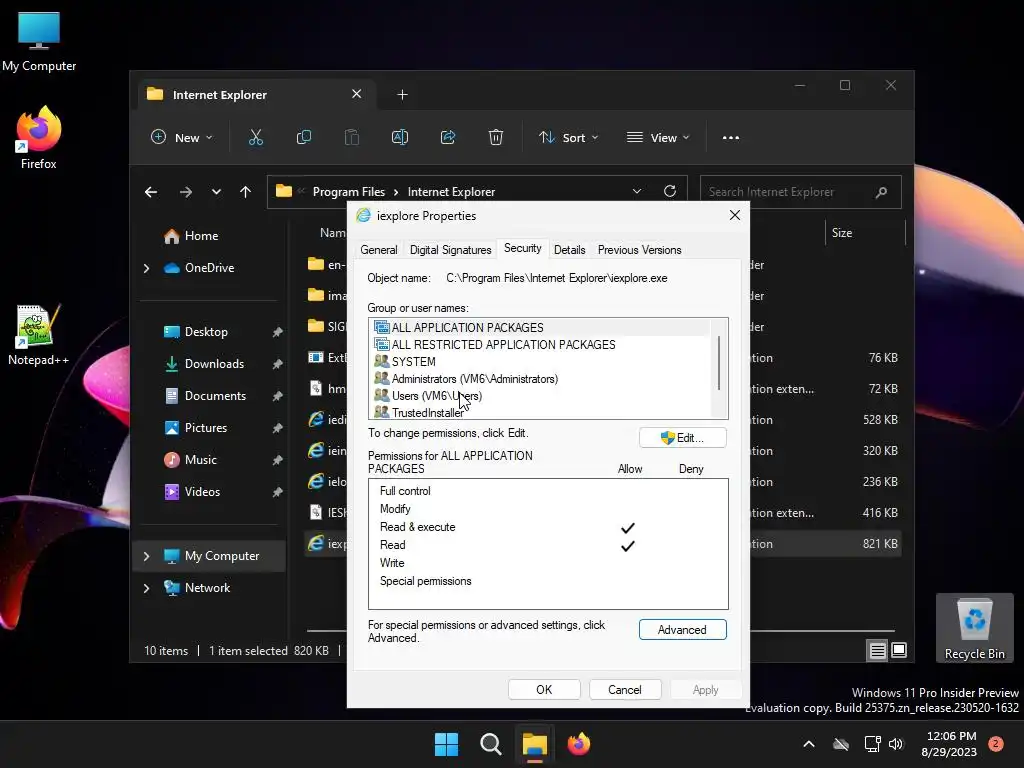1024x768 pixels.
Task: Select the Recycle Bin desktop icon
Action: 974,628
